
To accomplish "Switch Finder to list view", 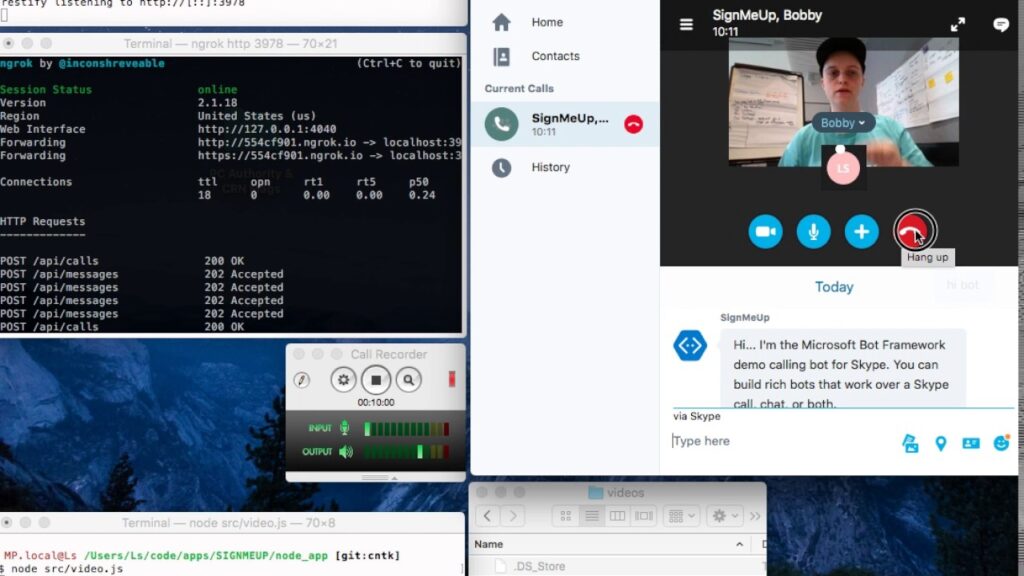I will (x=592, y=516).
